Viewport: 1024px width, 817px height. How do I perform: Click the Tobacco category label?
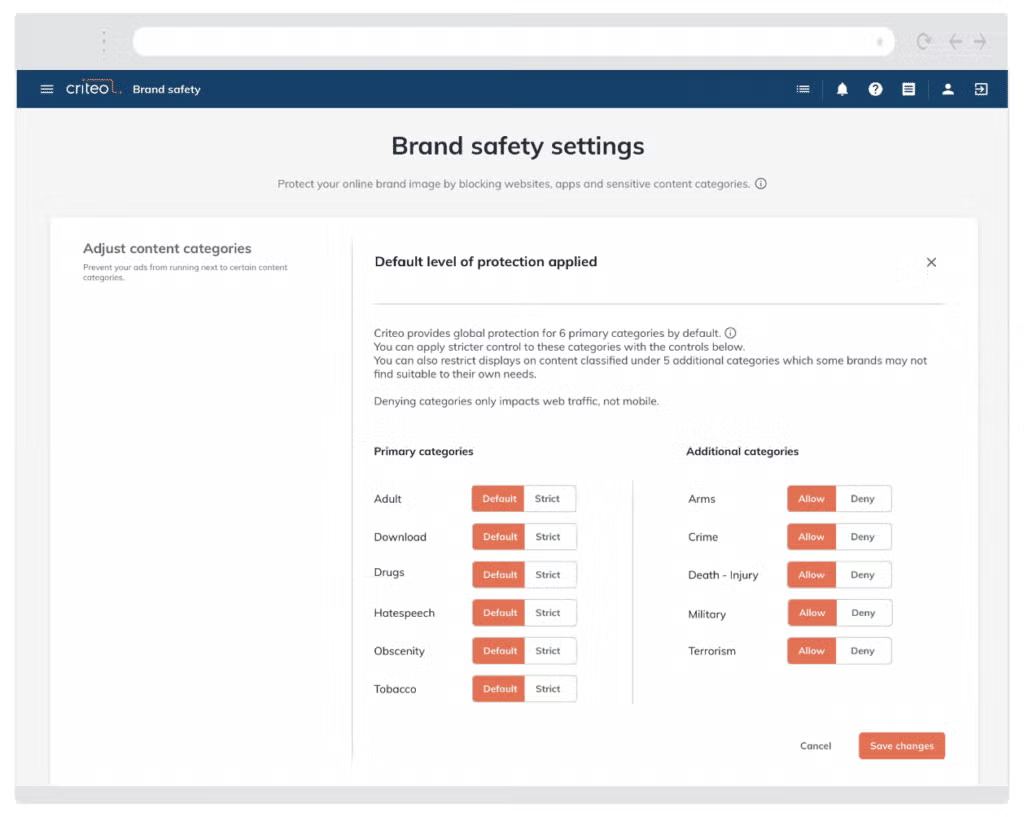coord(395,688)
